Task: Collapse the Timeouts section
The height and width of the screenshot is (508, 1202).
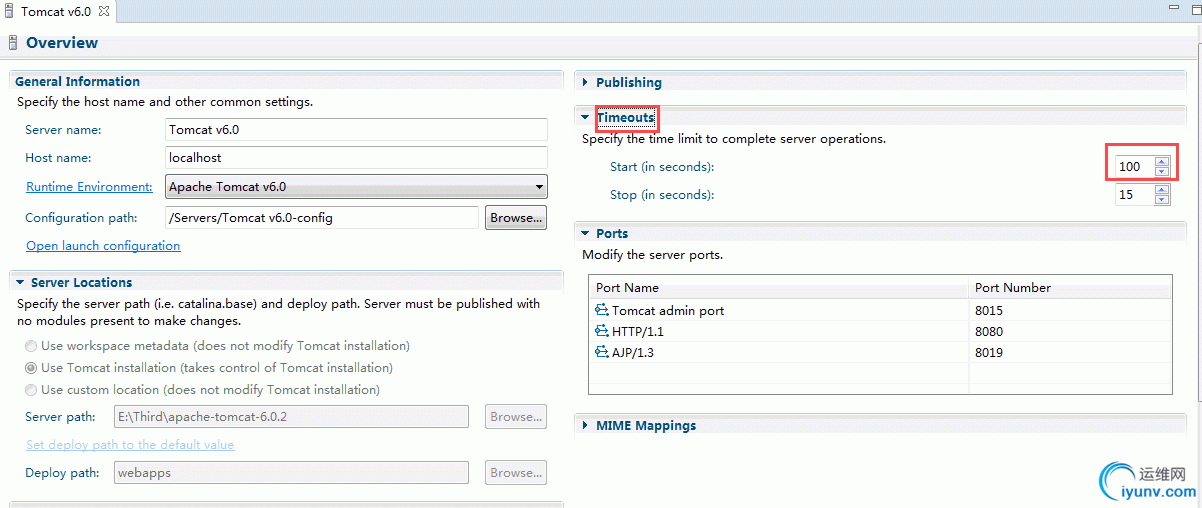Action: point(585,117)
